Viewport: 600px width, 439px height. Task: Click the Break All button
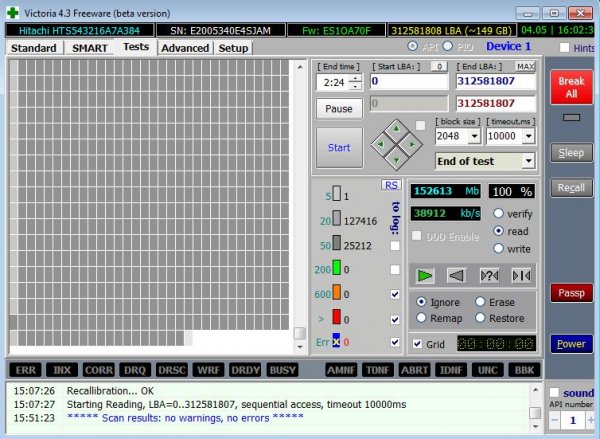571,87
